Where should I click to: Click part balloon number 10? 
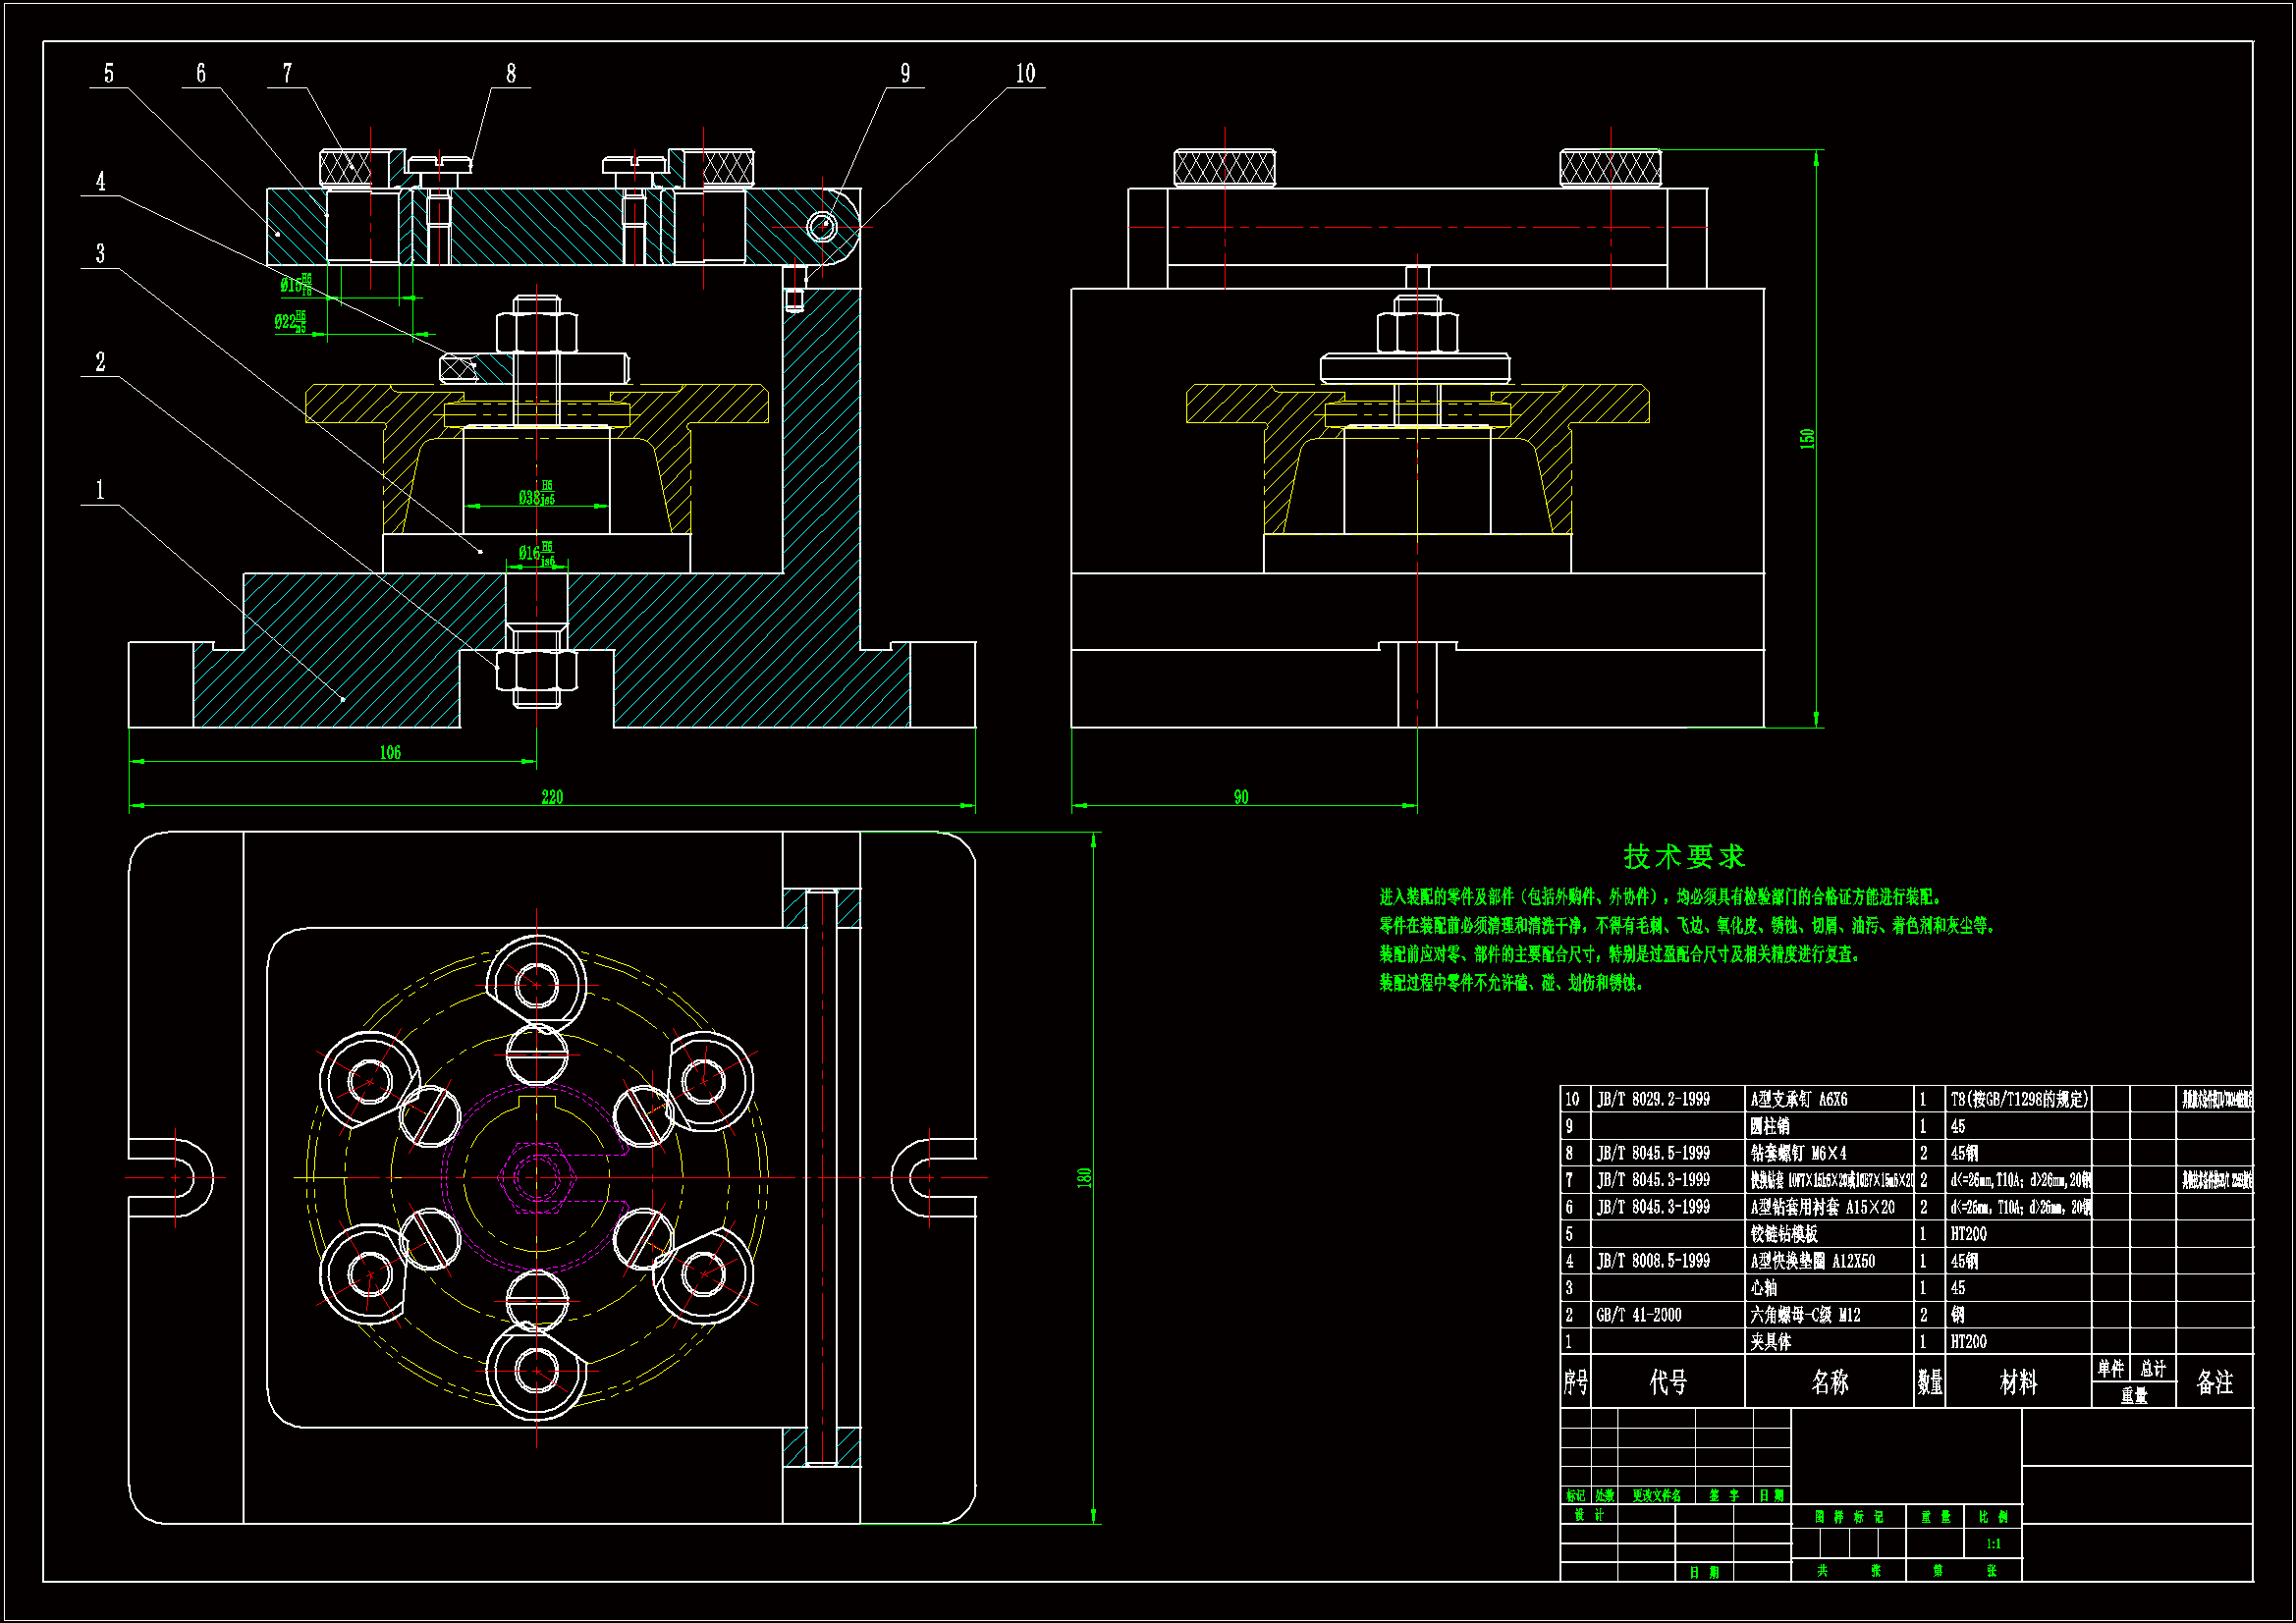1025,73
